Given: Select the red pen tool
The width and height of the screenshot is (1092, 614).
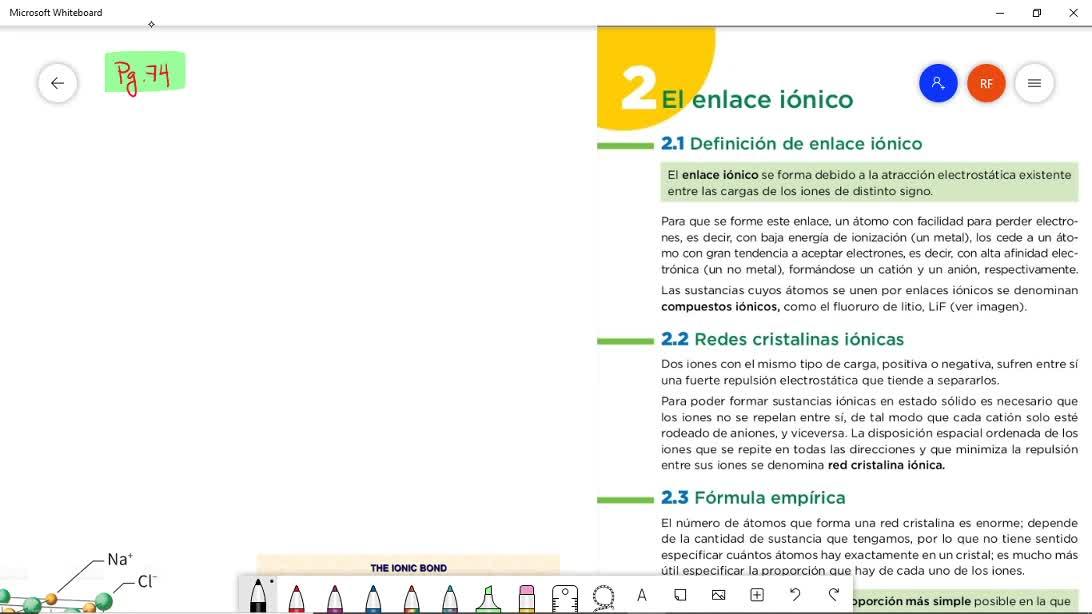Looking at the screenshot, I should [297, 599].
